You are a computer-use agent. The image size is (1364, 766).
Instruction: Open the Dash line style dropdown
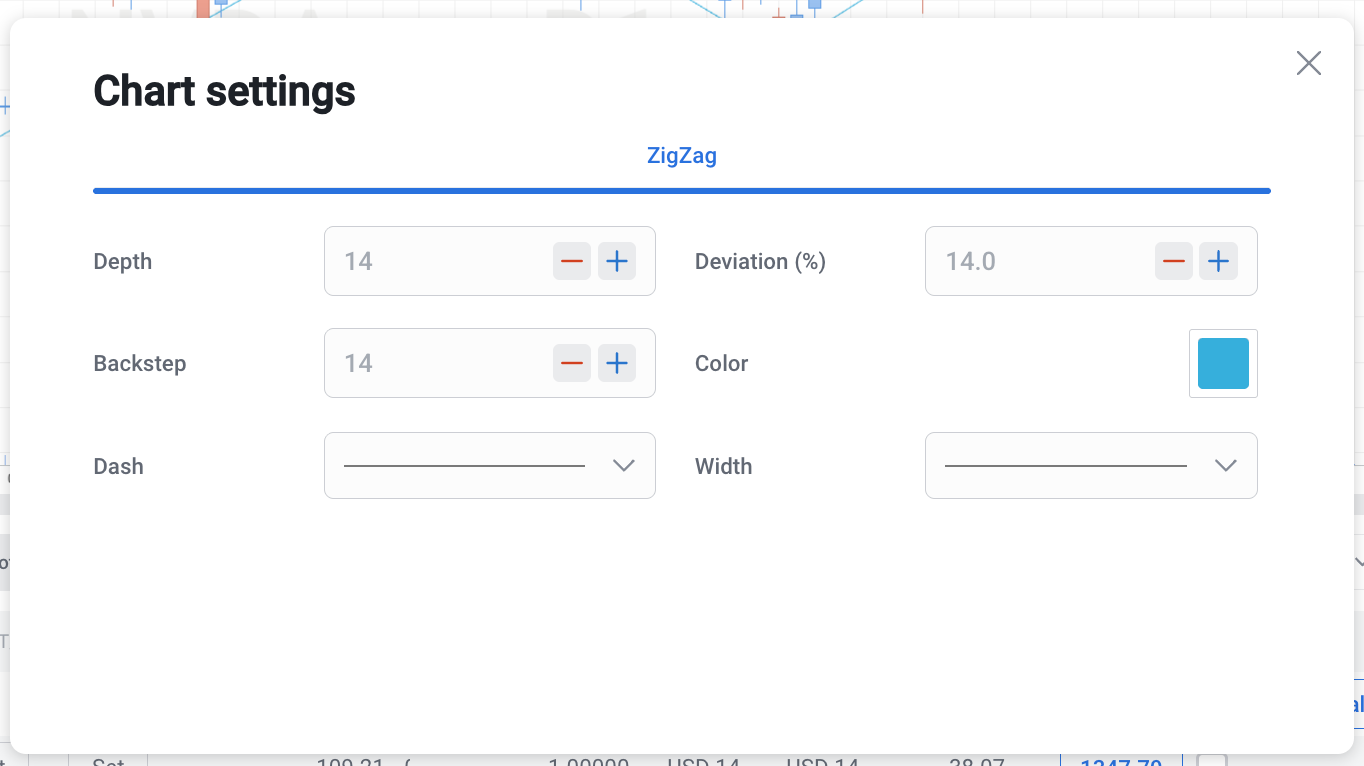[489, 465]
